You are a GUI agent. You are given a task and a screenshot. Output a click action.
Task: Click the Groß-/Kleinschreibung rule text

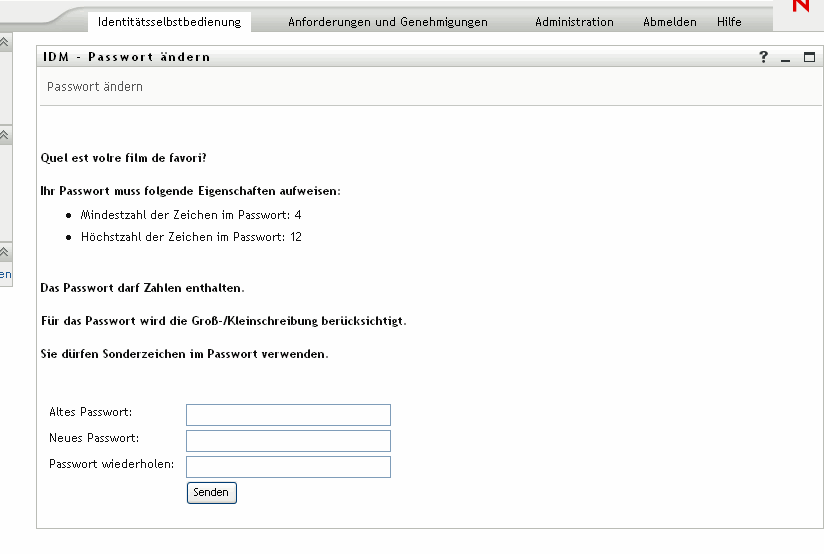point(224,321)
